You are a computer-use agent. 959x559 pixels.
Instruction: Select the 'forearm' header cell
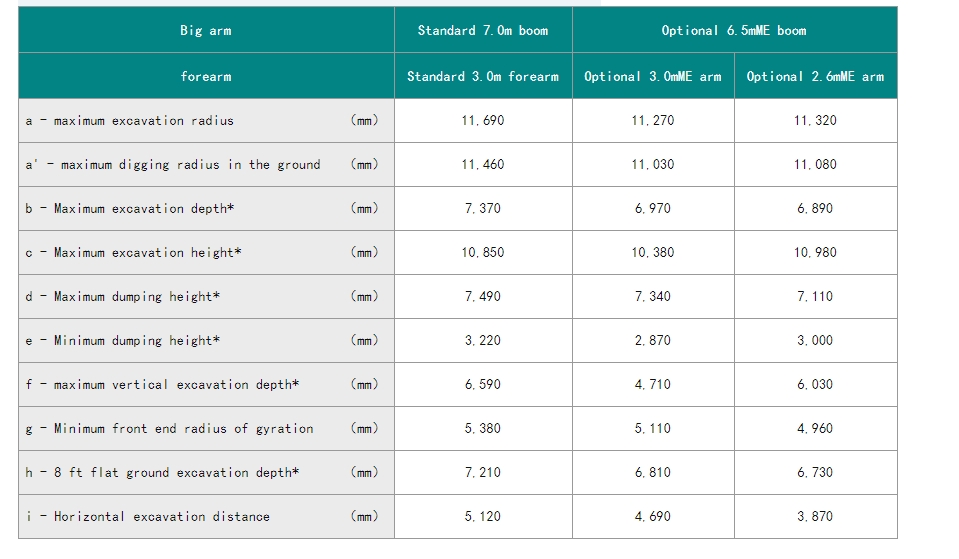(205, 77)
